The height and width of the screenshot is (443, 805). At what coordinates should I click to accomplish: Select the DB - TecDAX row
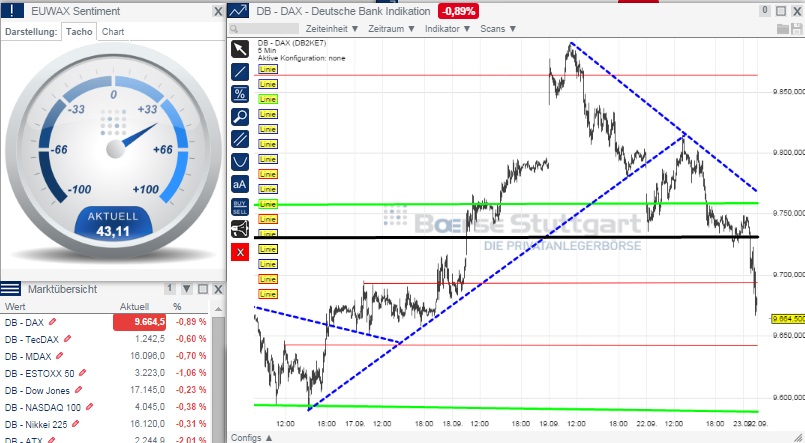pyautogui.click(x=105, y=339)
